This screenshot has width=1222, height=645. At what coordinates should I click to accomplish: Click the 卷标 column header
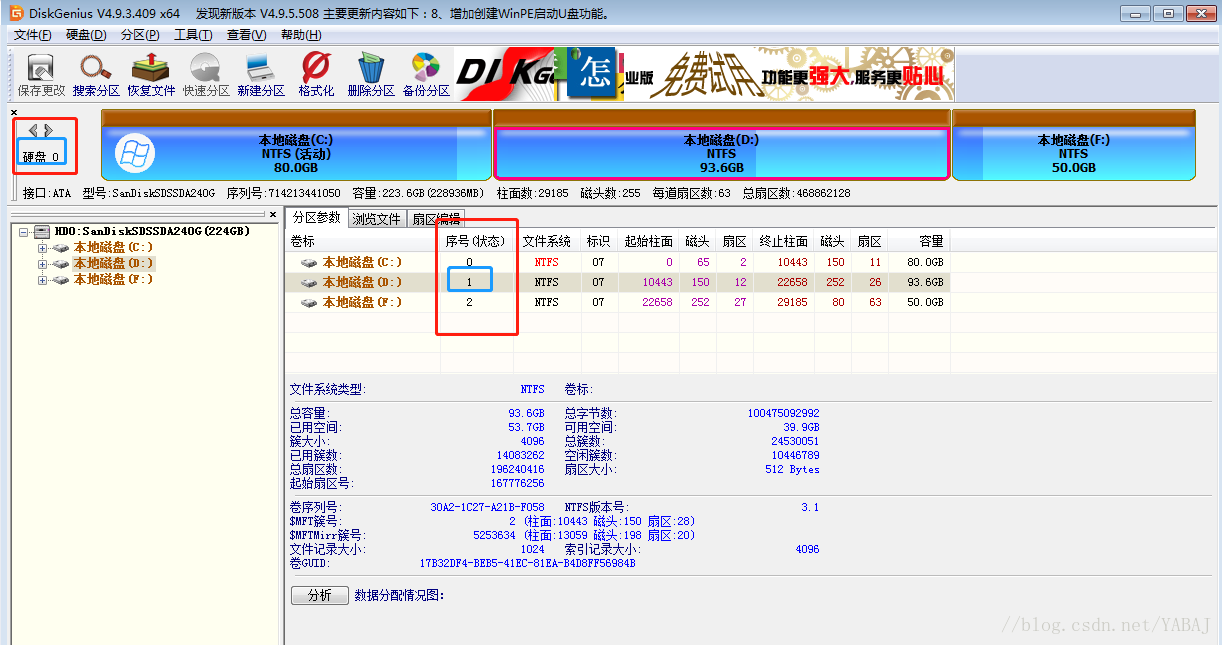pyautogui.click(x=363, y=241)
